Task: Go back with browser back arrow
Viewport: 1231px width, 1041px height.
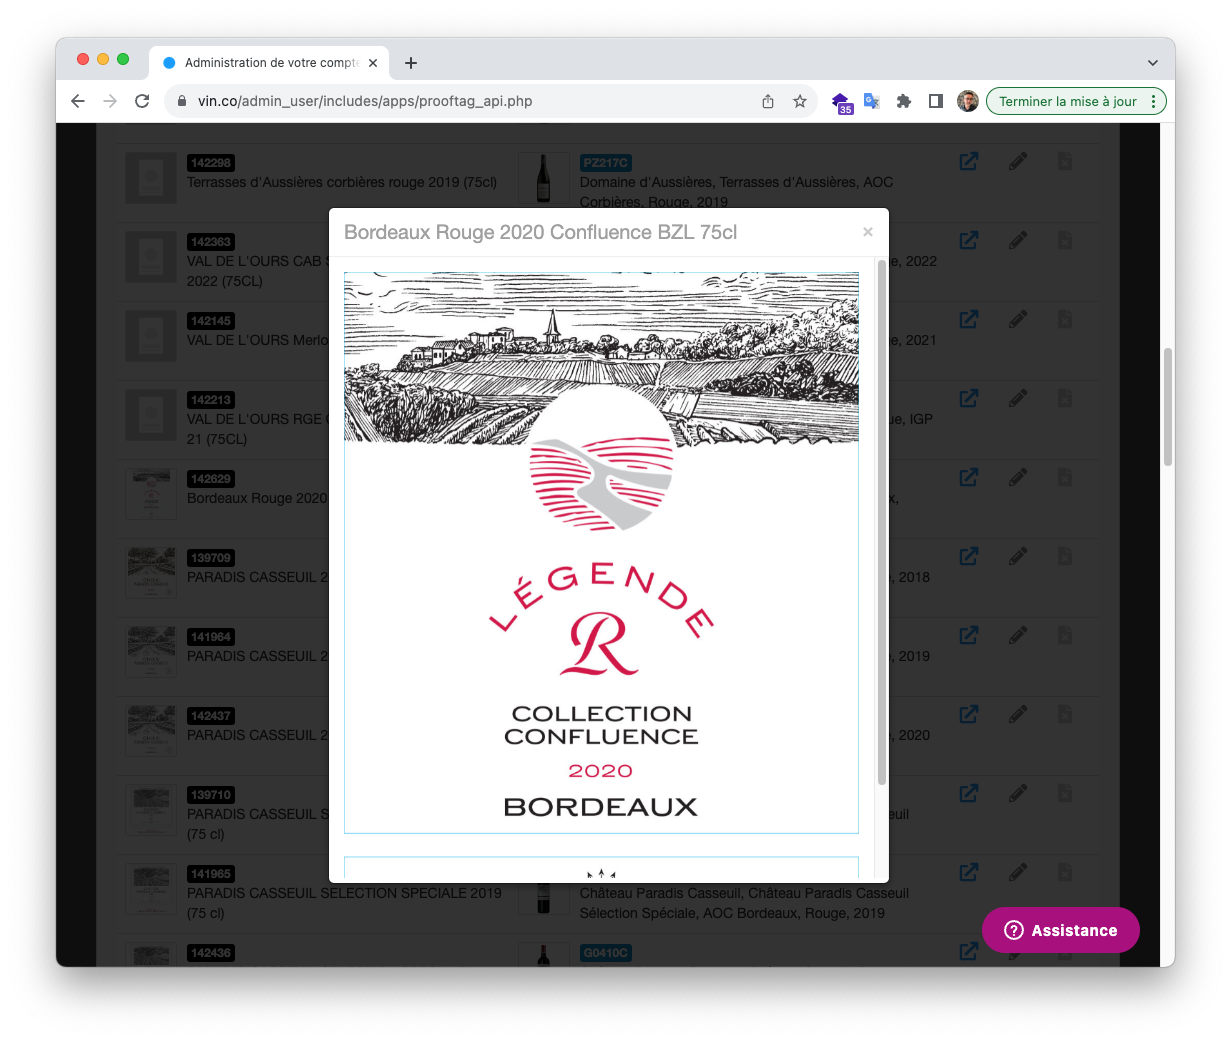Action: 78,101
